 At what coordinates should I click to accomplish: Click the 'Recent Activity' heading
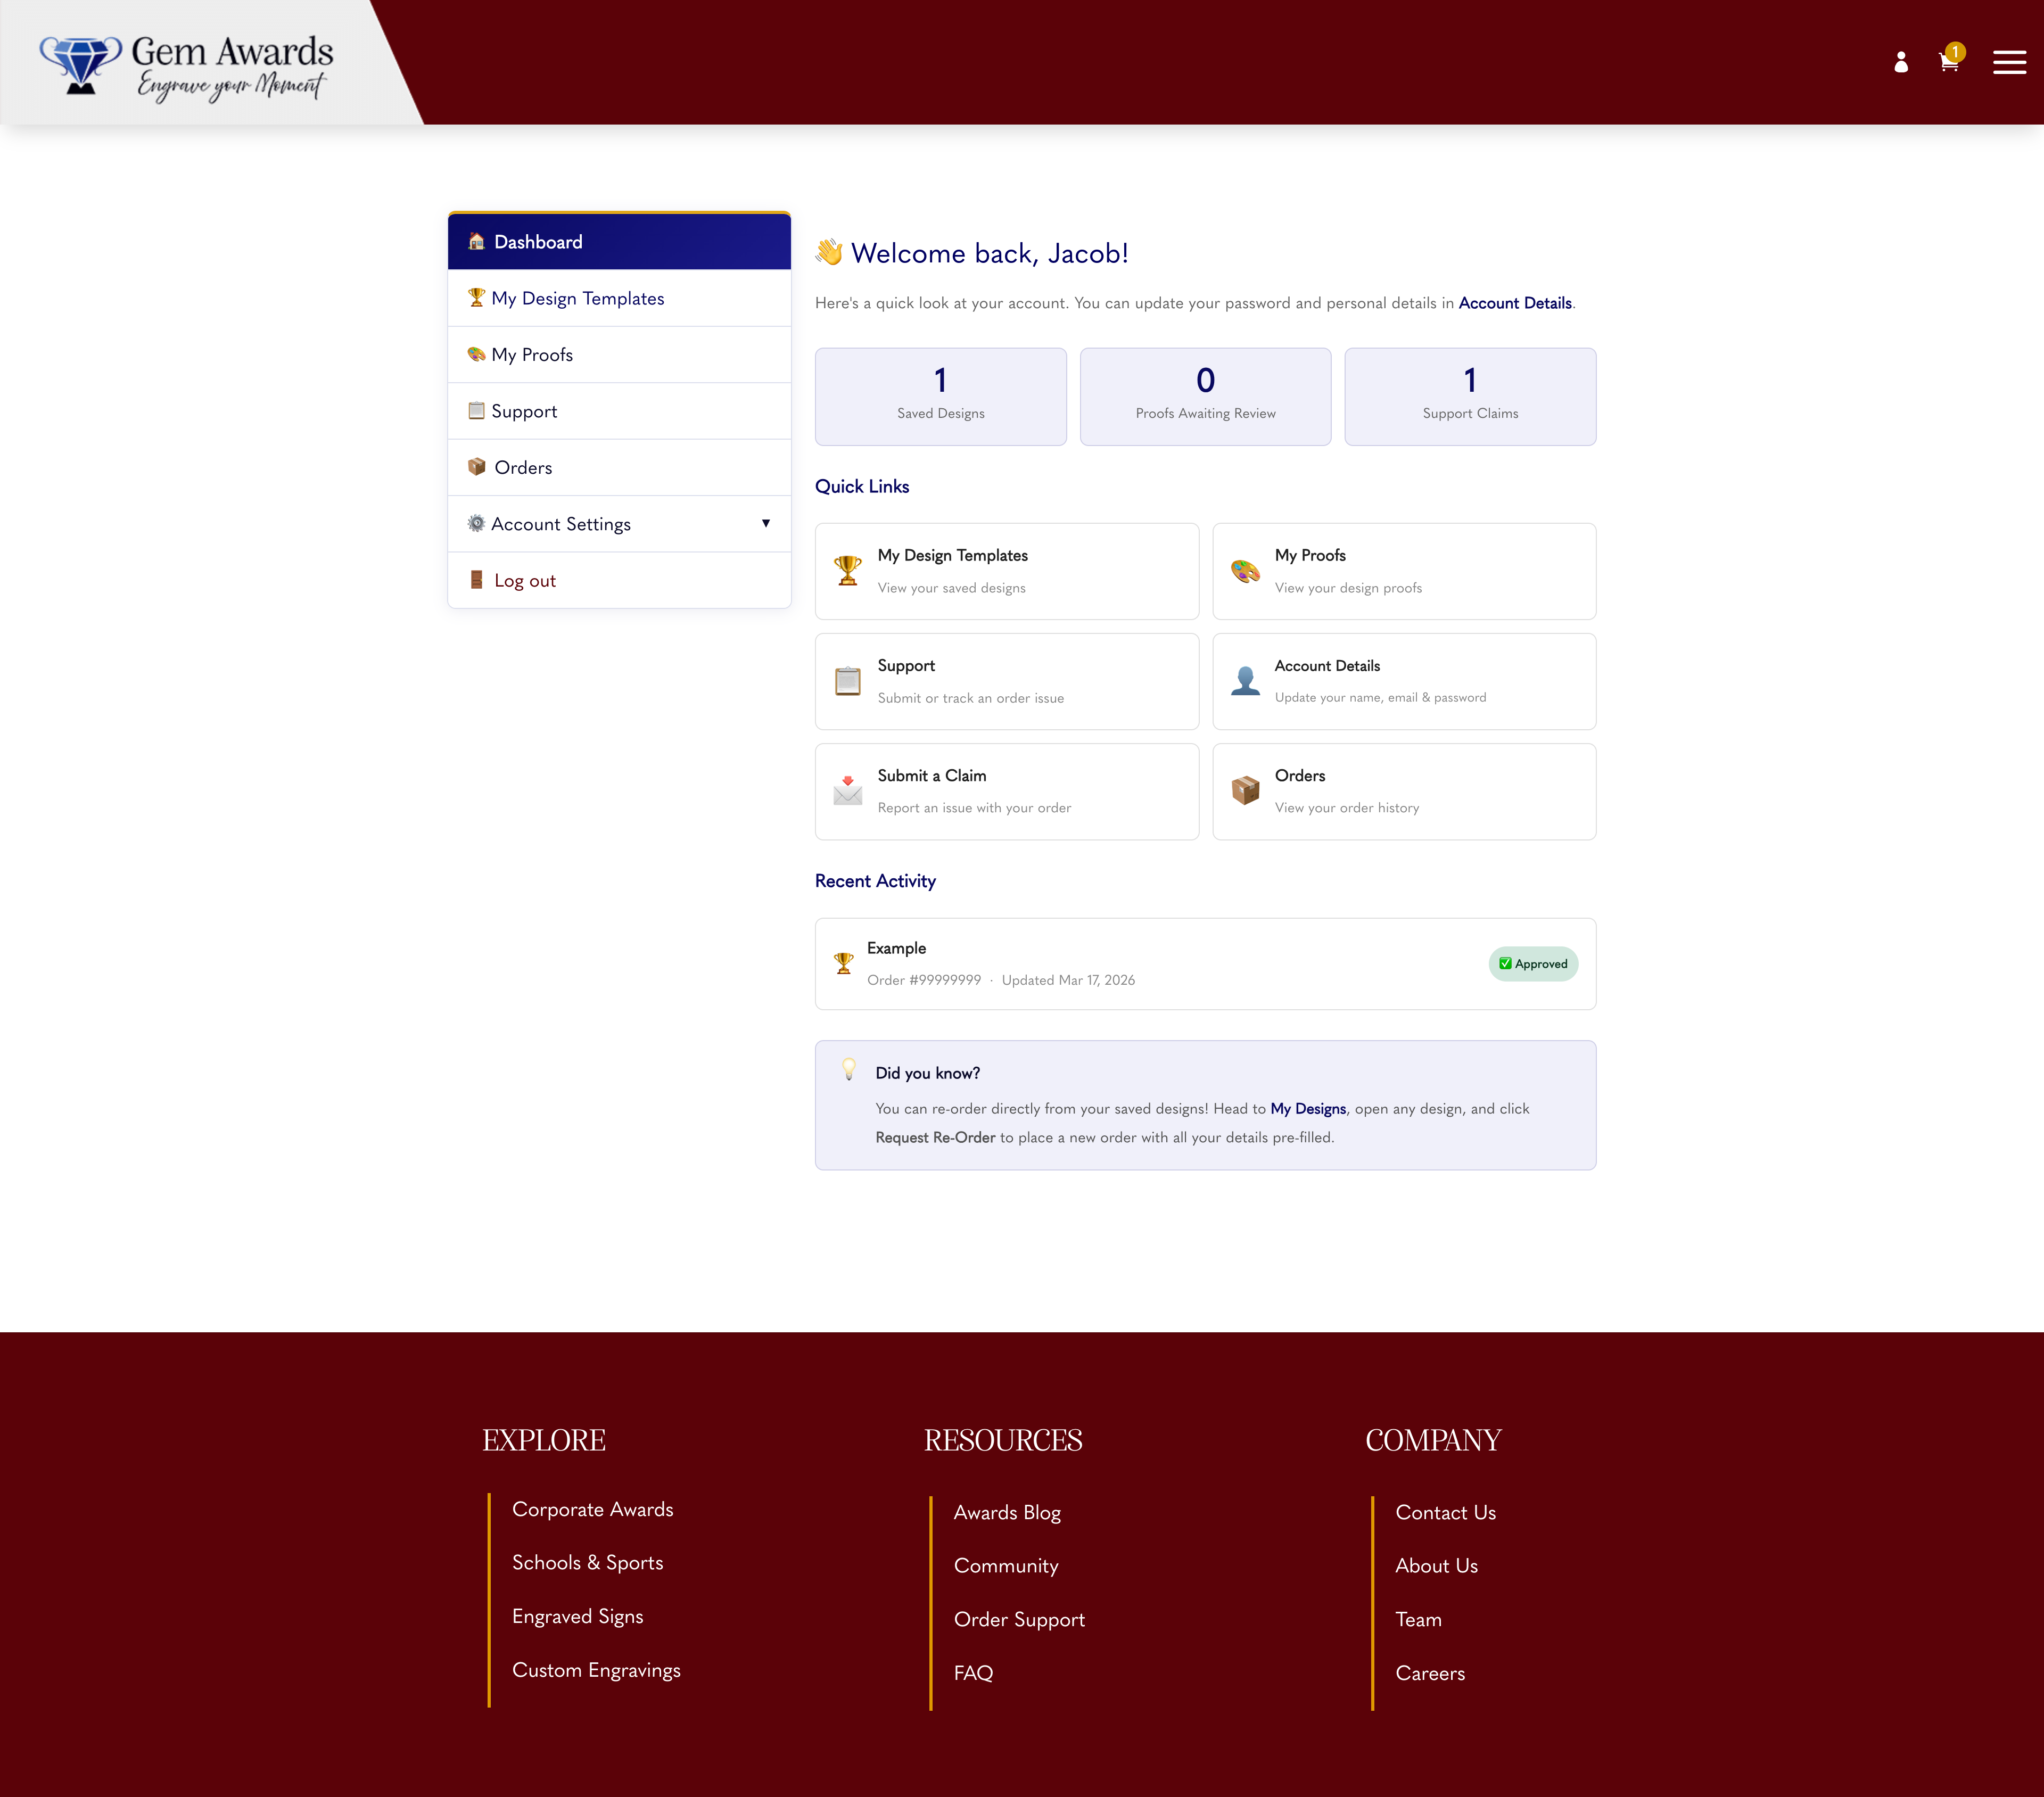point(875,881)
